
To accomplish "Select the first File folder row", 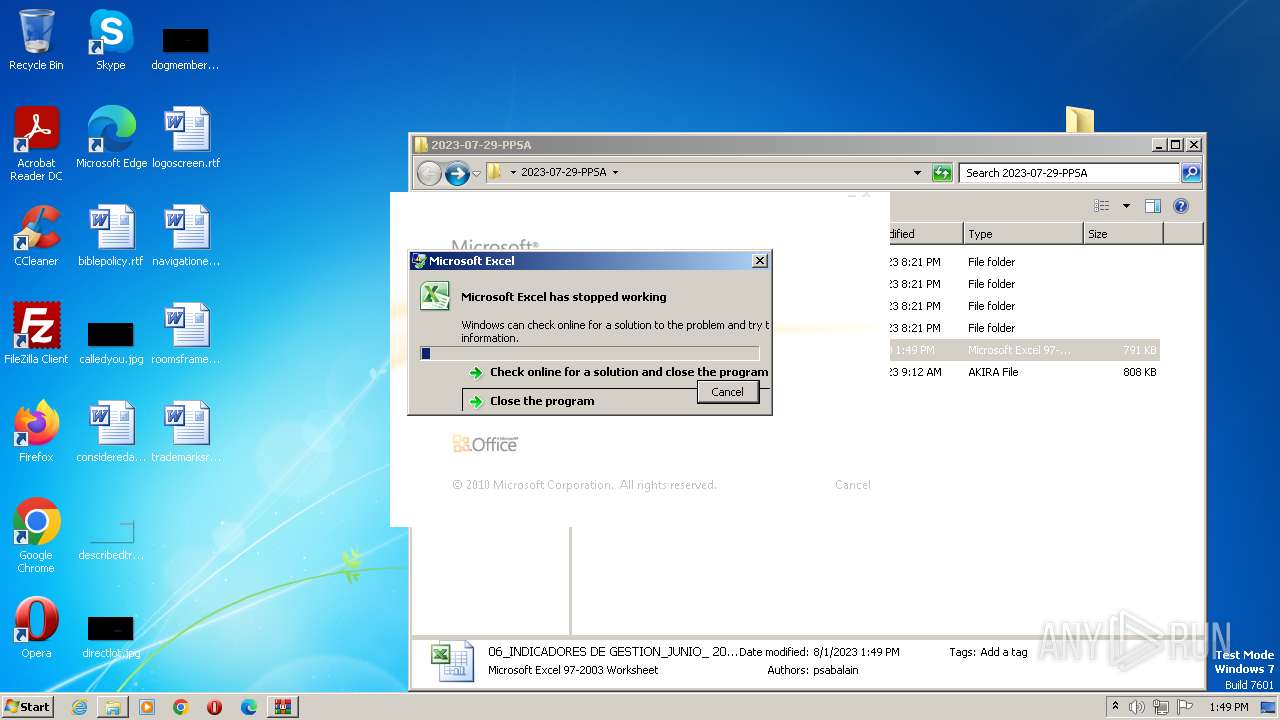I will click(1023, 262).
